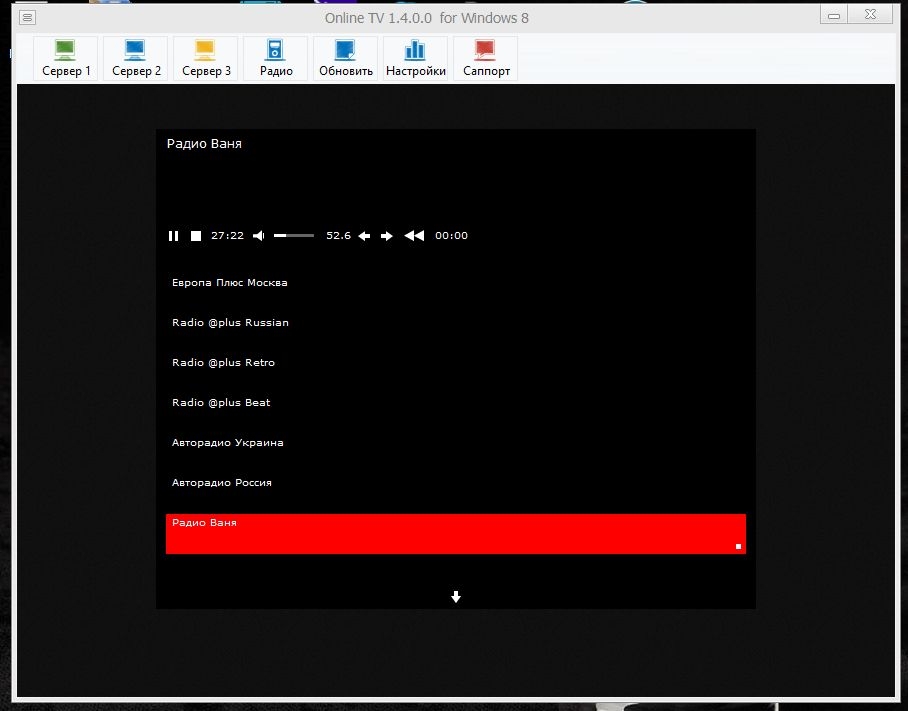Open Настройки settings
This screenshot has width=908, height=711.
point(416,58)
